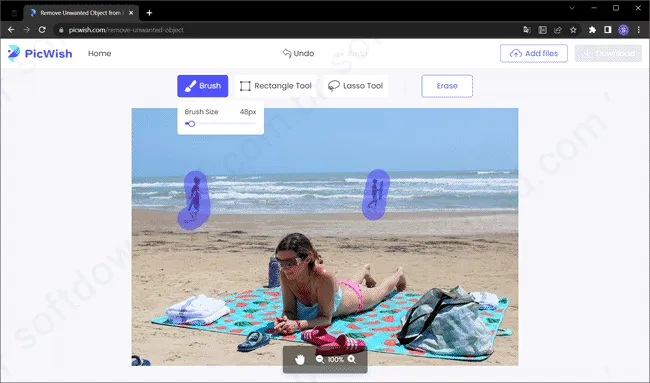Go to Home menu item

click(99, 53)
